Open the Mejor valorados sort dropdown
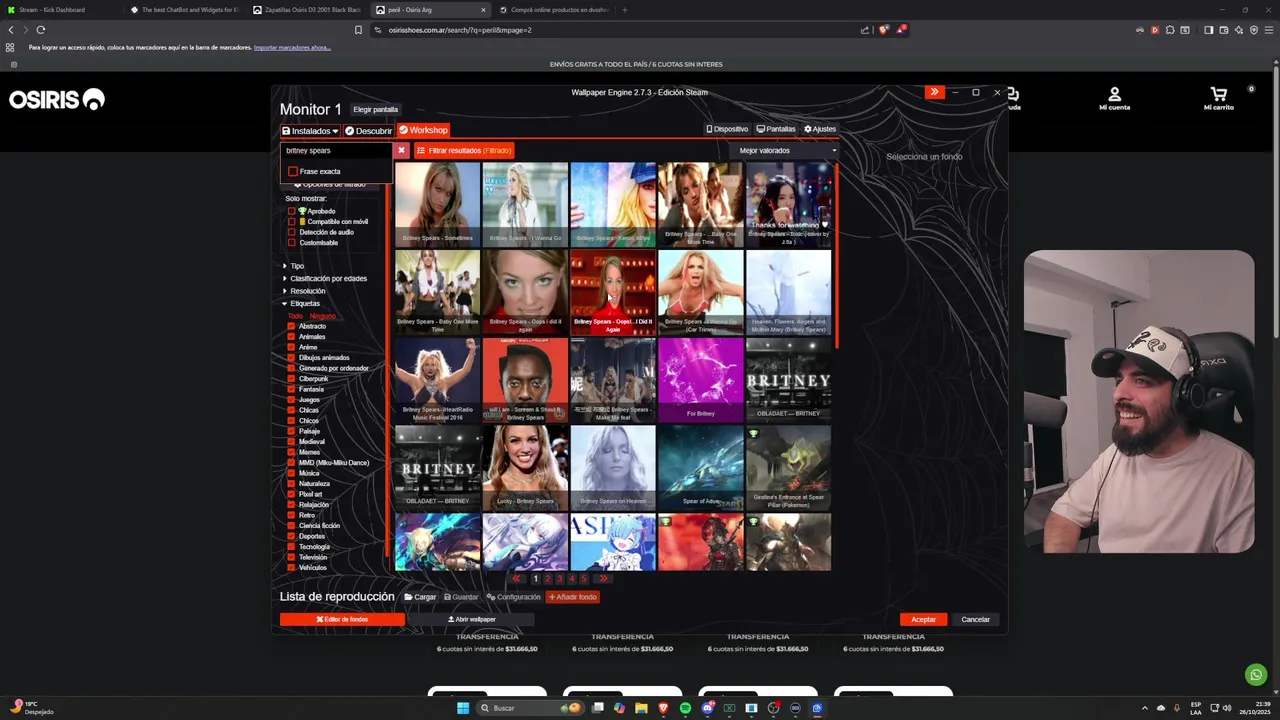Viewport: 1280px width, 720px height. 785,150
